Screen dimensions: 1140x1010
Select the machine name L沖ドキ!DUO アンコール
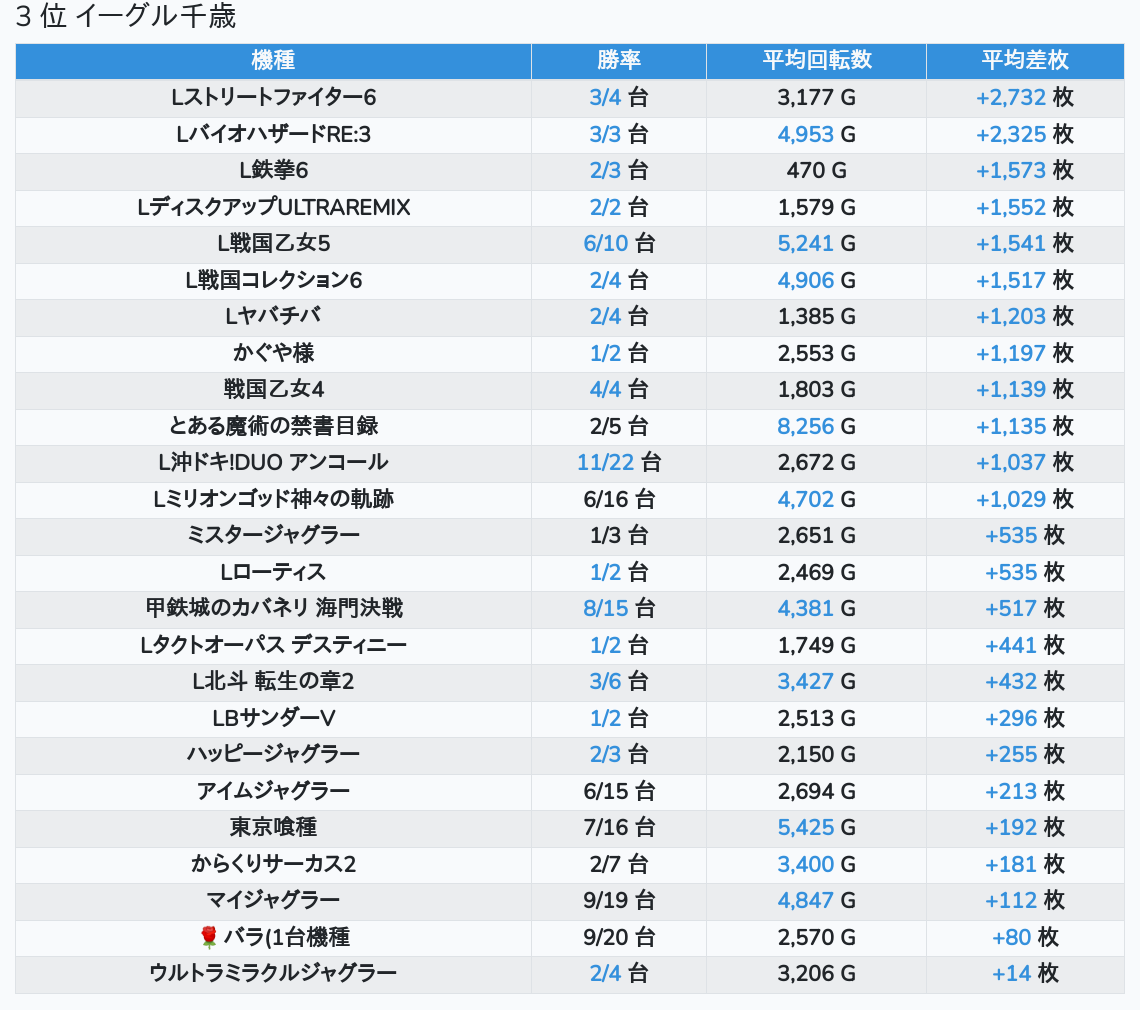pyautogui.click(x=273, y=462)
